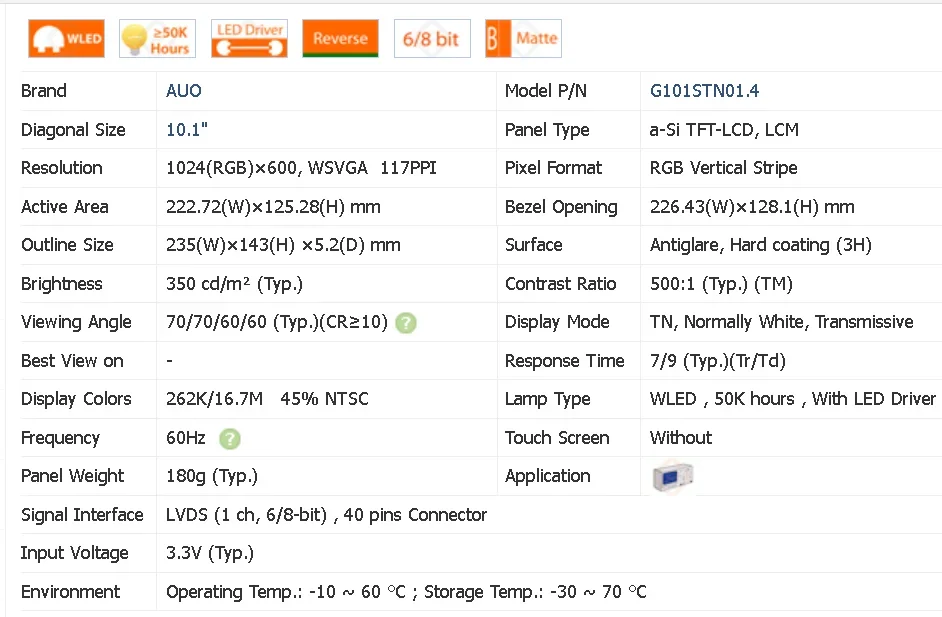Click the Application device thumbnail
Image resolution: width=942 pixels, height=617 pixels.
[673, 477]
